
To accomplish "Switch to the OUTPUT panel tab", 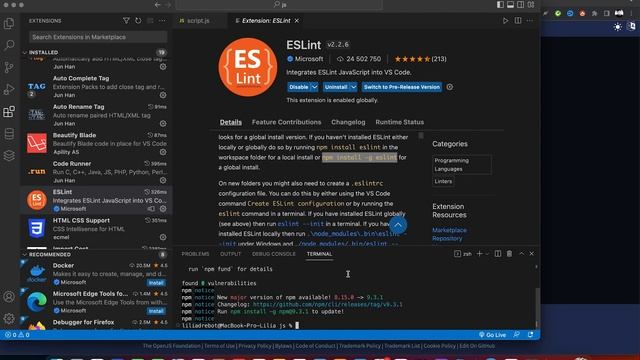I will [x=231, y=254].
